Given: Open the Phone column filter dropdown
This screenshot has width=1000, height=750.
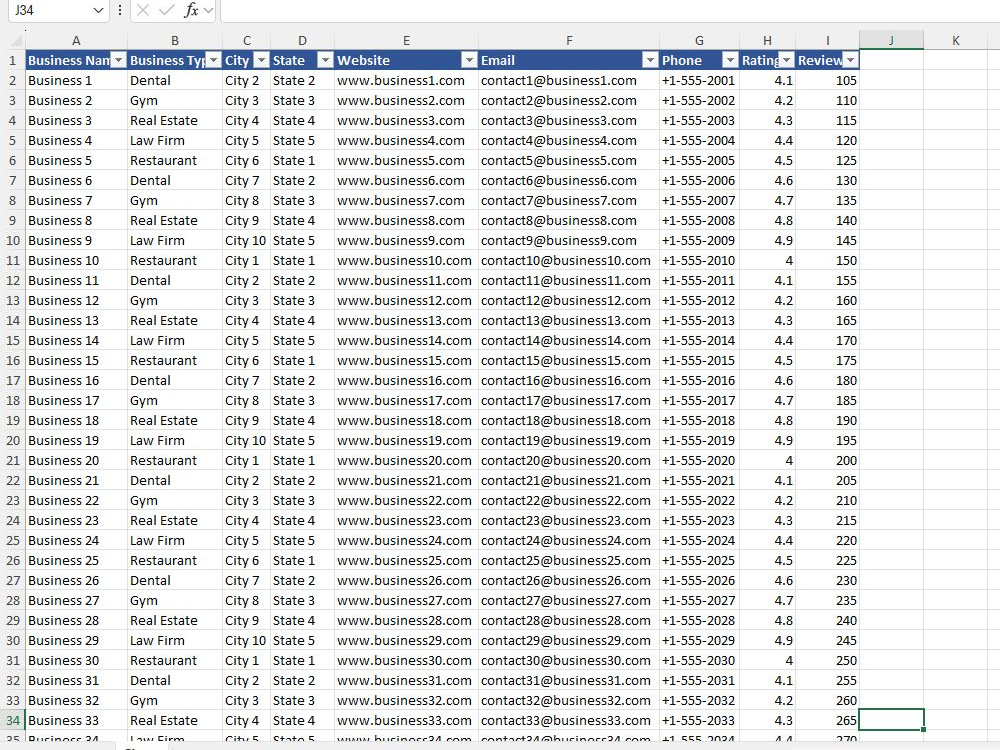Looking at the screenshot, I should (x=730, y=60).
